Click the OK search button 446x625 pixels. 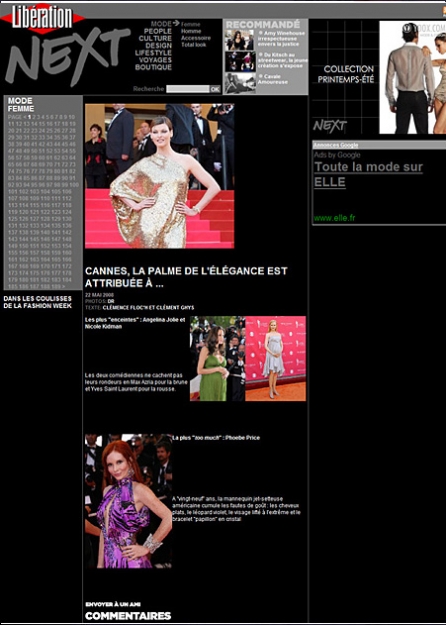pyautogui.click(x=215, y=89)
